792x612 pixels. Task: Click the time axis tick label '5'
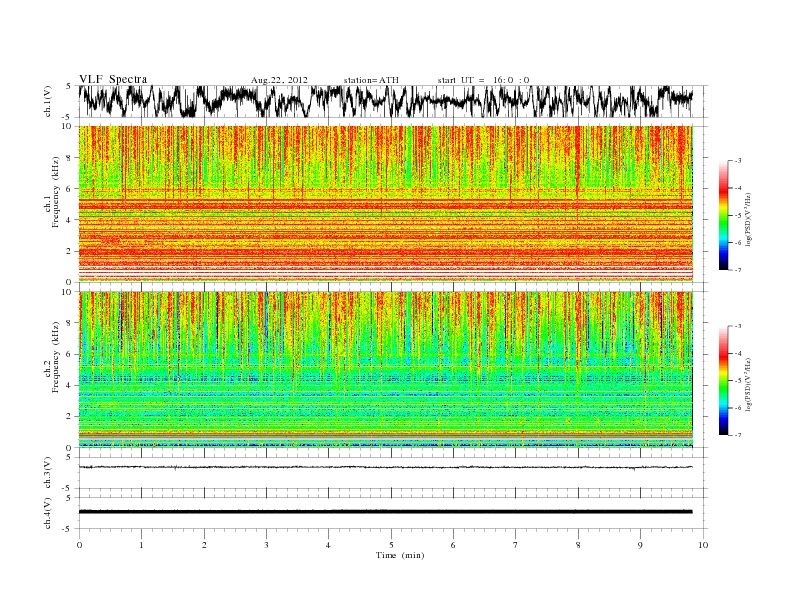point(391,545)
